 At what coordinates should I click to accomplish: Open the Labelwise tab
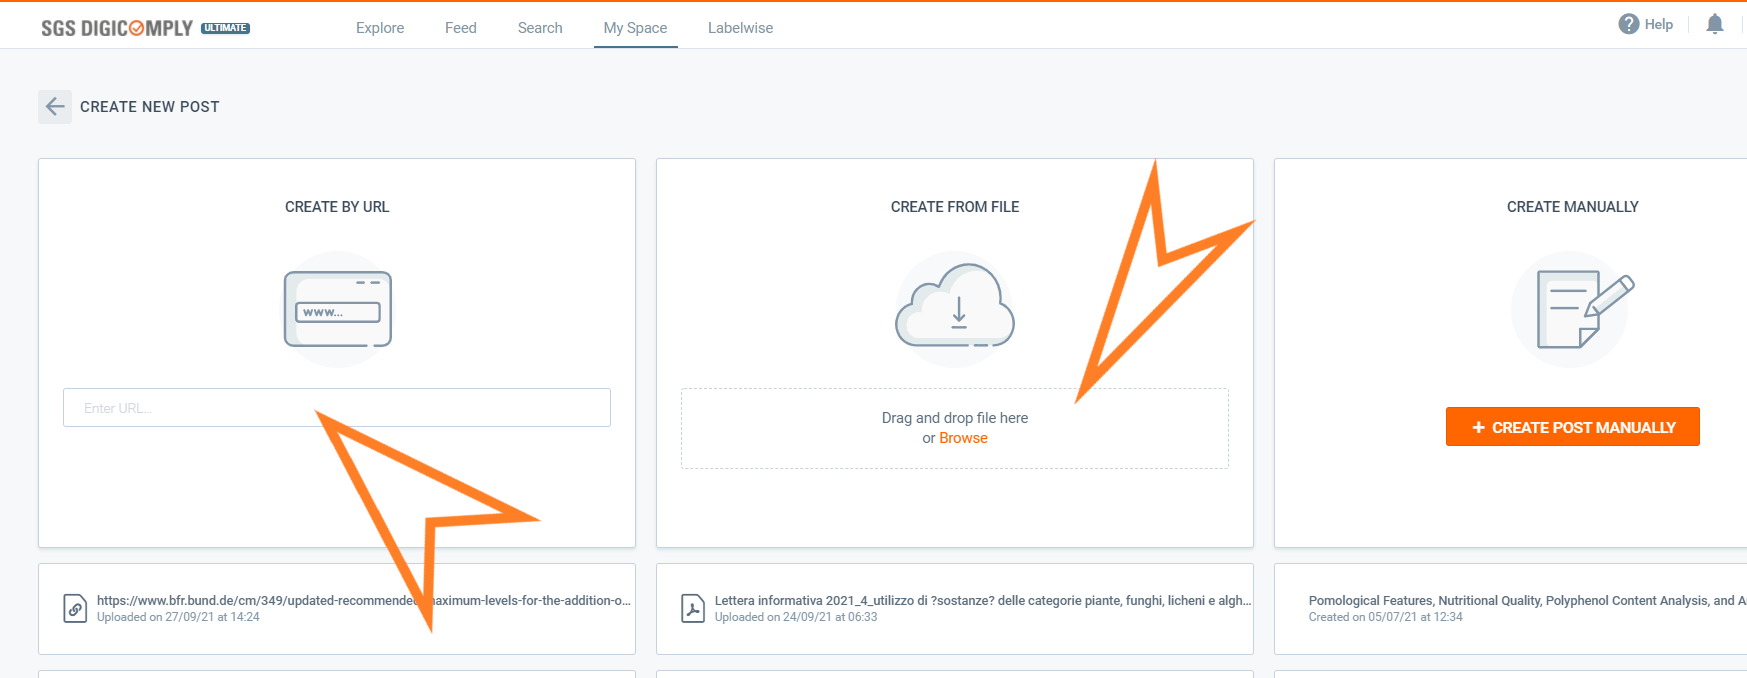tap(740, 28)
